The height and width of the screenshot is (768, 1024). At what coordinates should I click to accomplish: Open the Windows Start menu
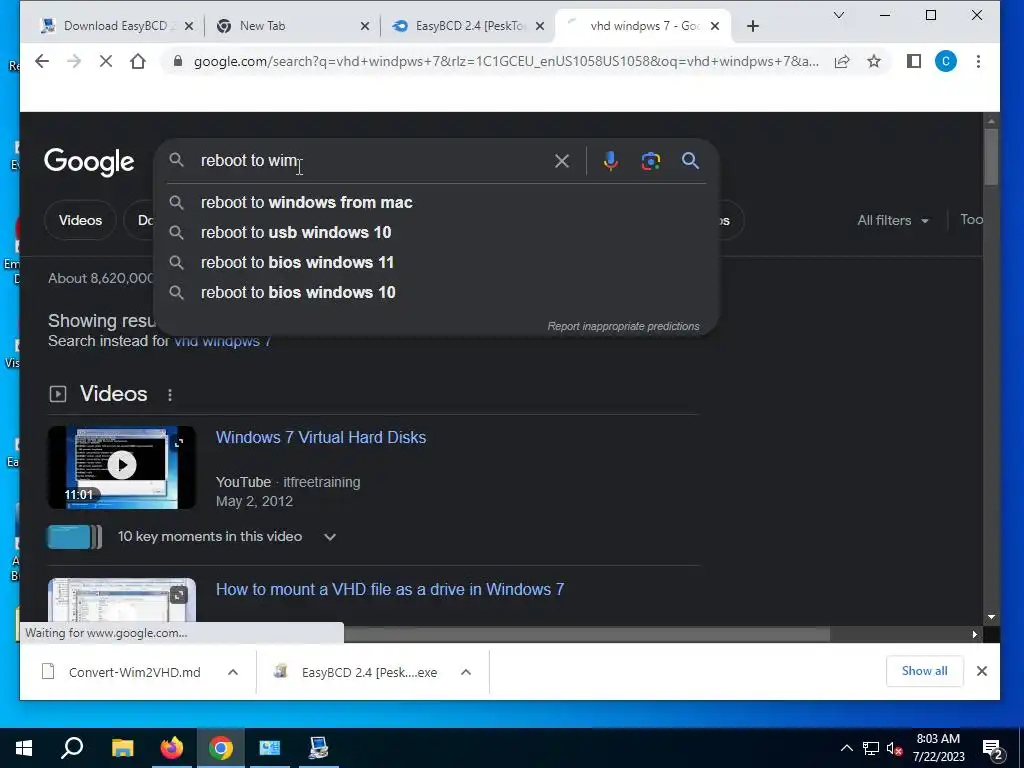24,748
